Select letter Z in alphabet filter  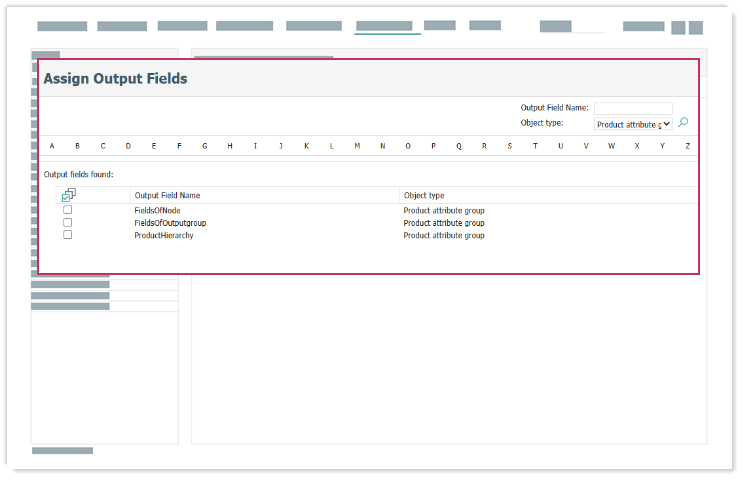pos(687,147)
